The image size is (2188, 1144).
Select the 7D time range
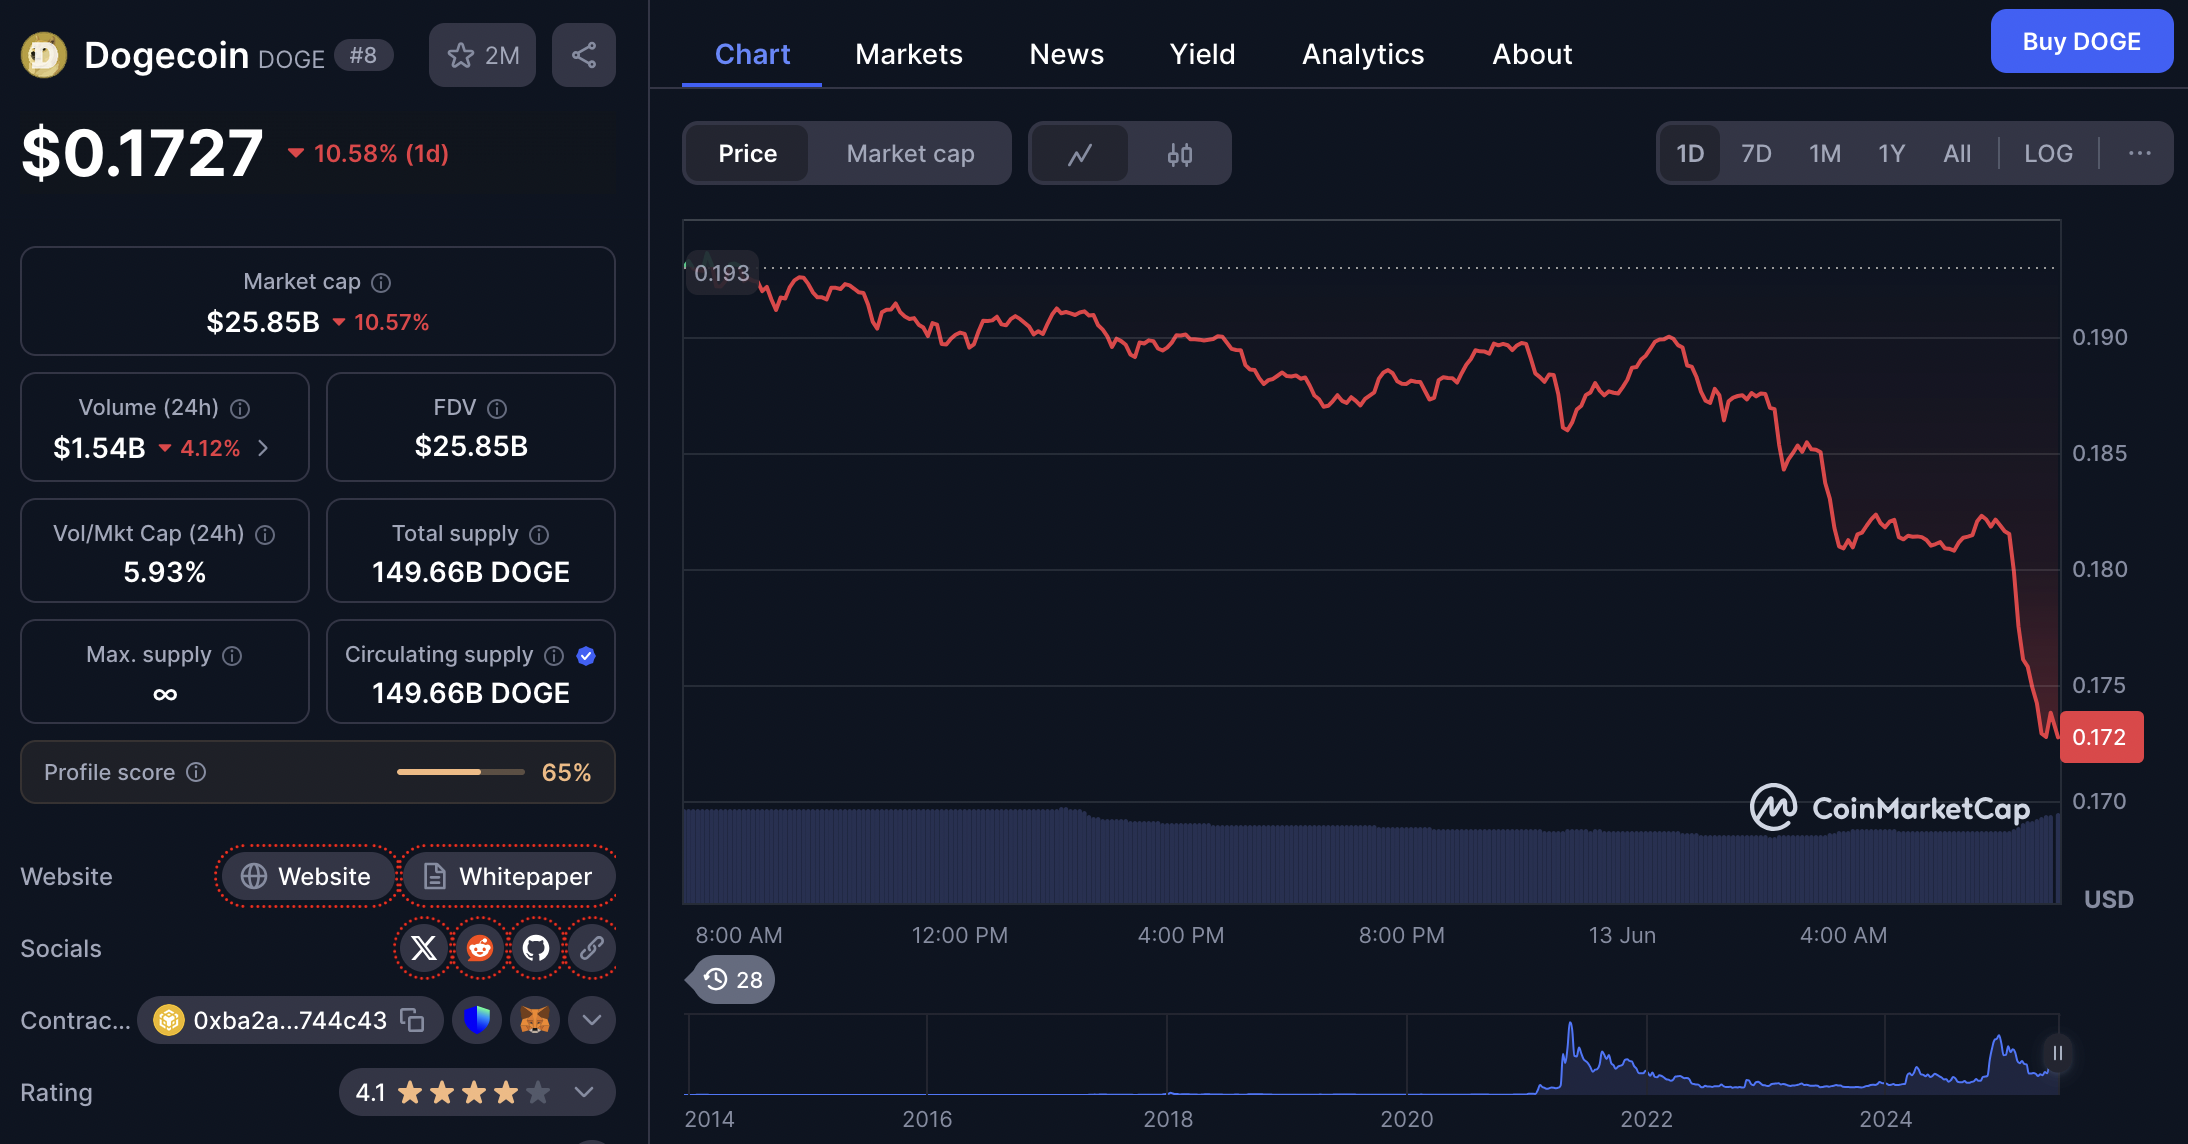coord(1756,154)
